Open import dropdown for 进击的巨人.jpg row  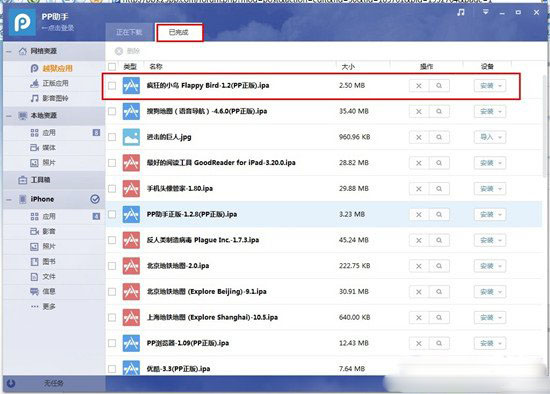pos(500,137)
